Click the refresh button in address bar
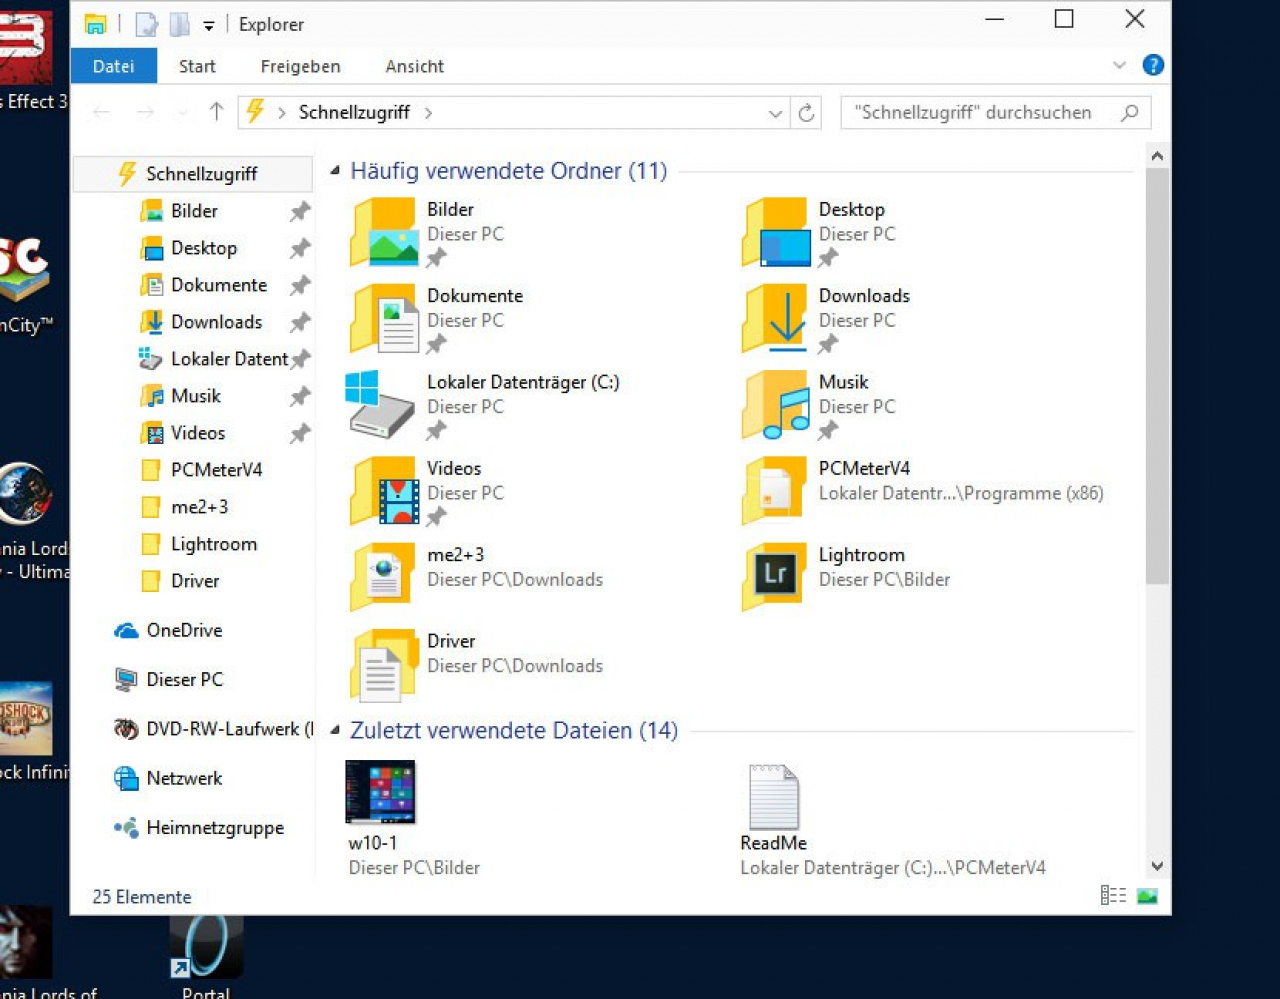The width and height of the screenshot is (1280, 999). [806, 113]
